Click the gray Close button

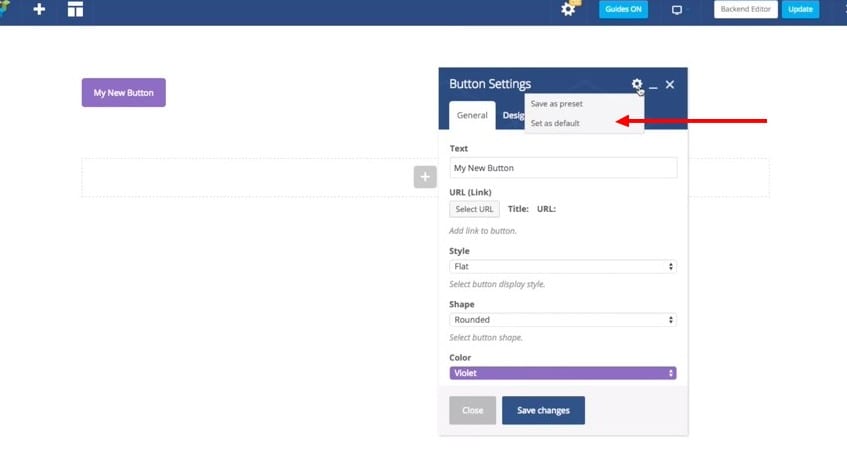pos(472,410)
